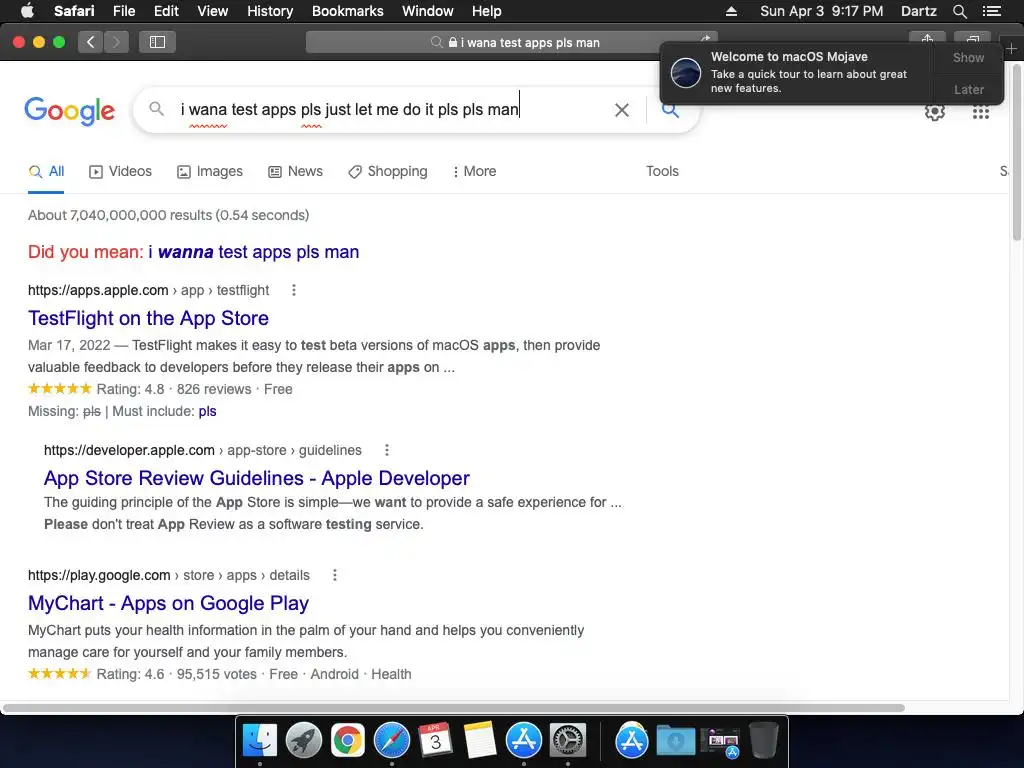
Task: Open Notes from the Dock
Action: click(x=480, y=741)
